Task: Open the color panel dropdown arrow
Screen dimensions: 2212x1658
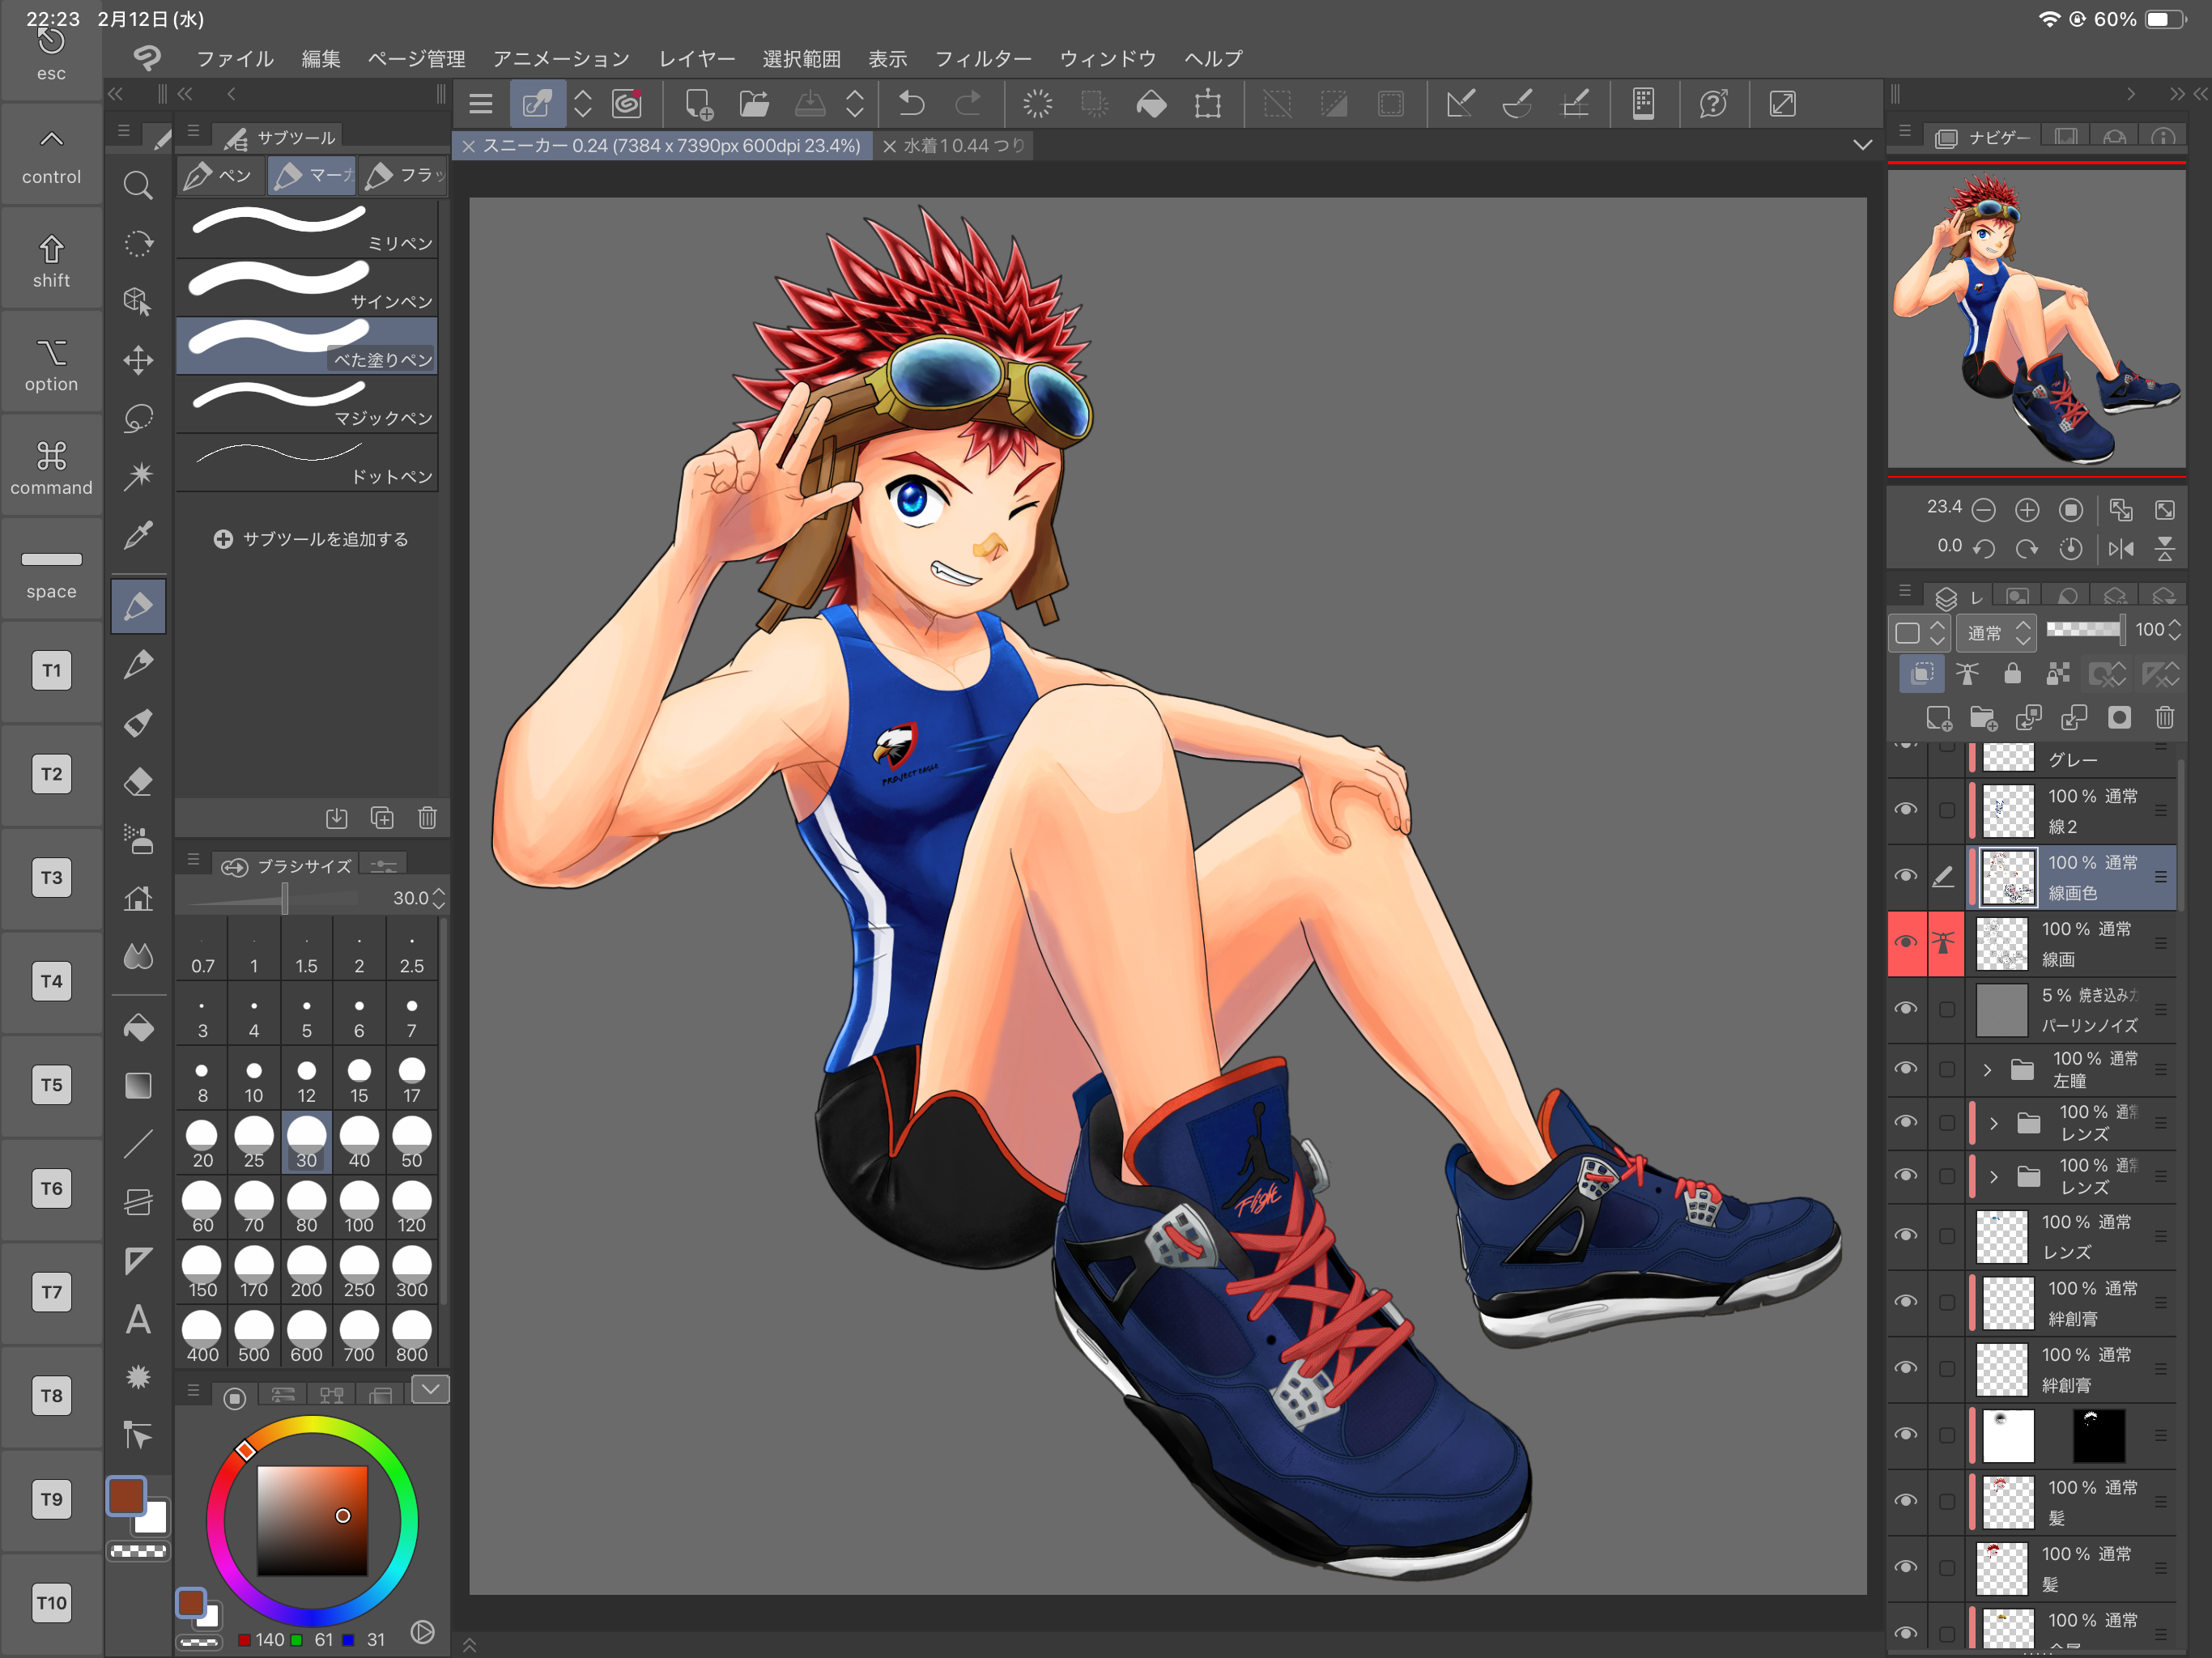Action: point(430,1389)
